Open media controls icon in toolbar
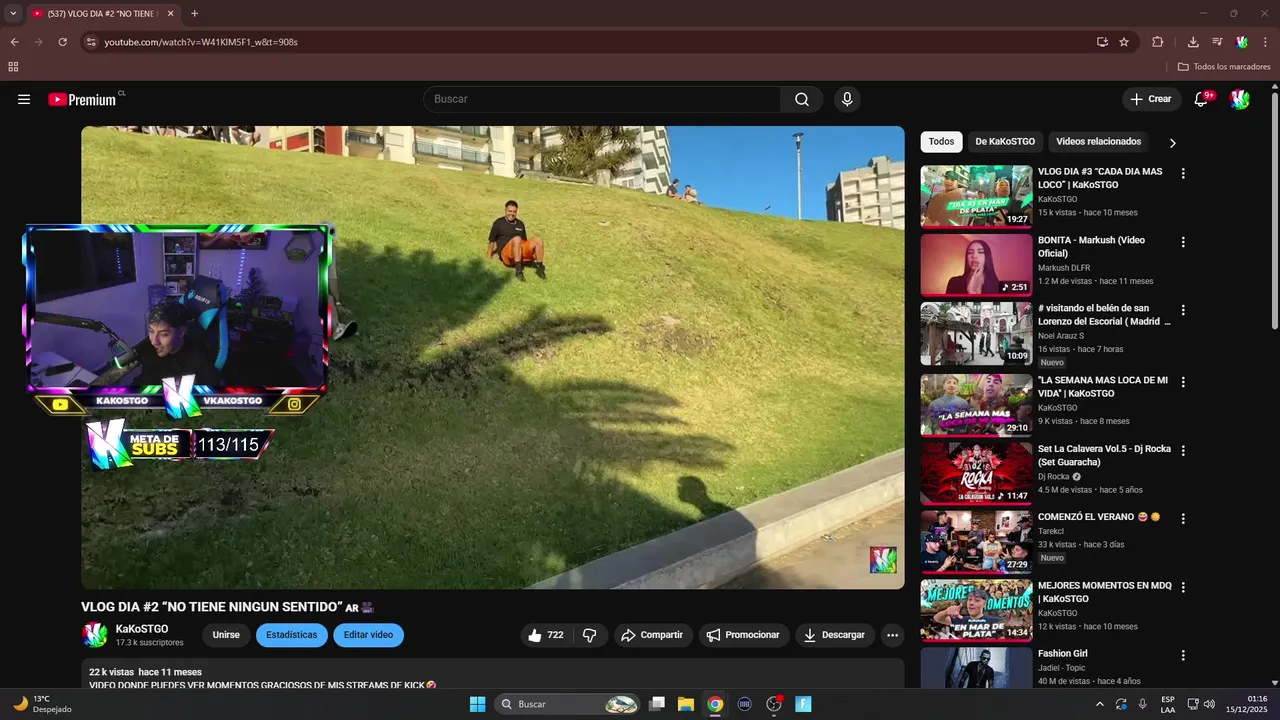 (1217, 42)
